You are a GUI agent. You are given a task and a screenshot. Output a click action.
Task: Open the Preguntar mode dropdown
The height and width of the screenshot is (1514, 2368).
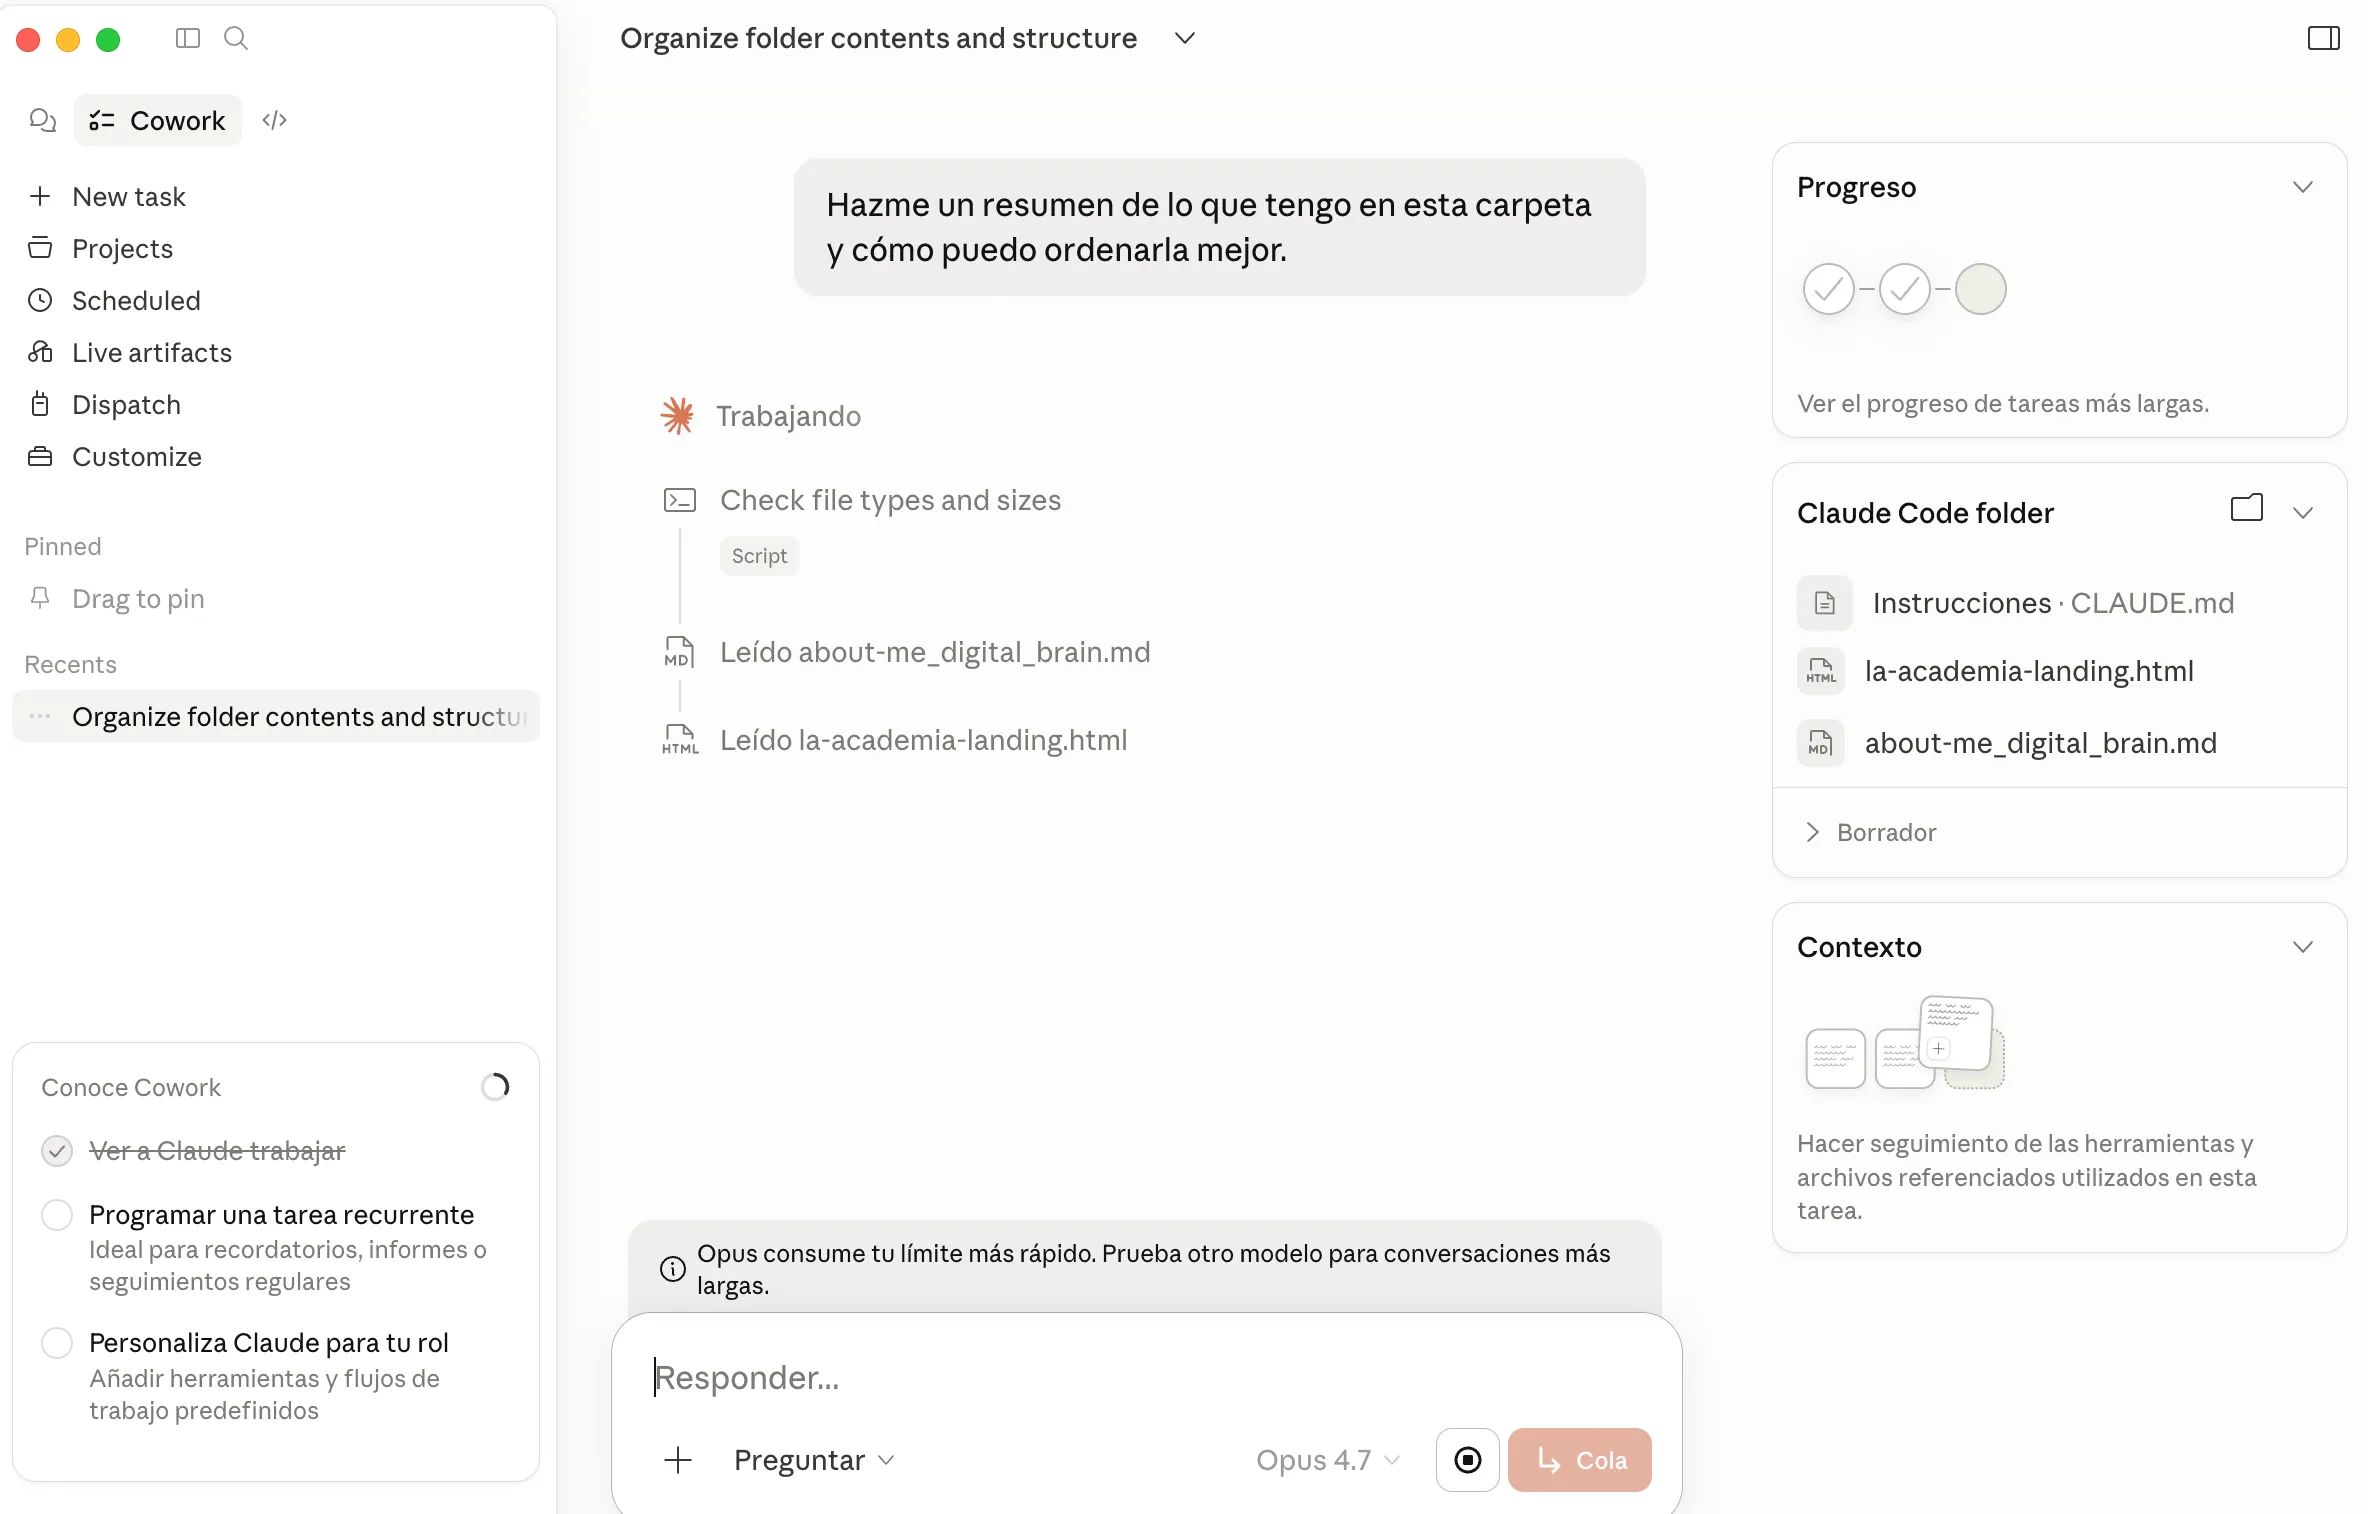point(813,1460)
